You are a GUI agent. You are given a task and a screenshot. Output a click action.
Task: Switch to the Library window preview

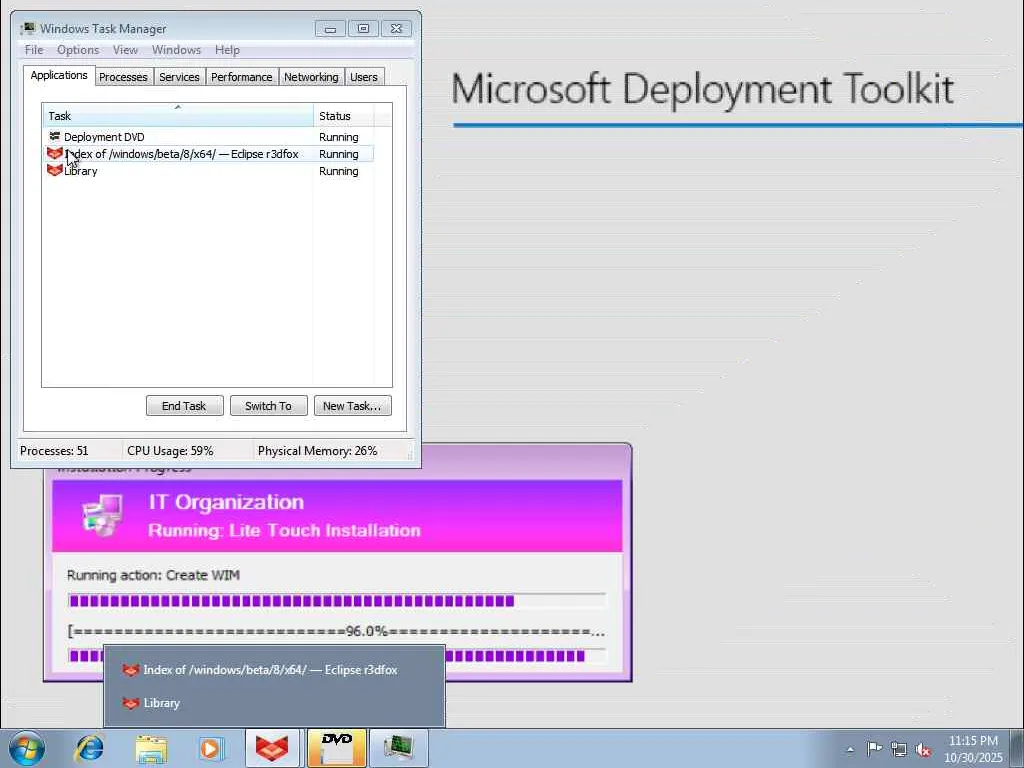coord(274,703)
